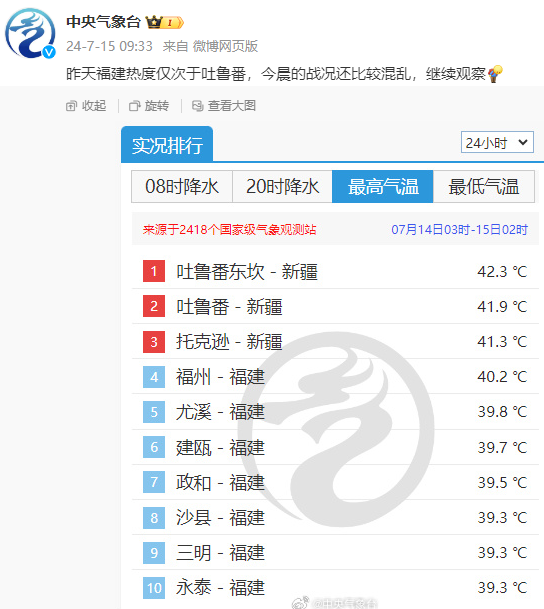This screenshot has height=609, width=544.
Task: Click the 微博网页版 source link
Action: click(225, 46)
